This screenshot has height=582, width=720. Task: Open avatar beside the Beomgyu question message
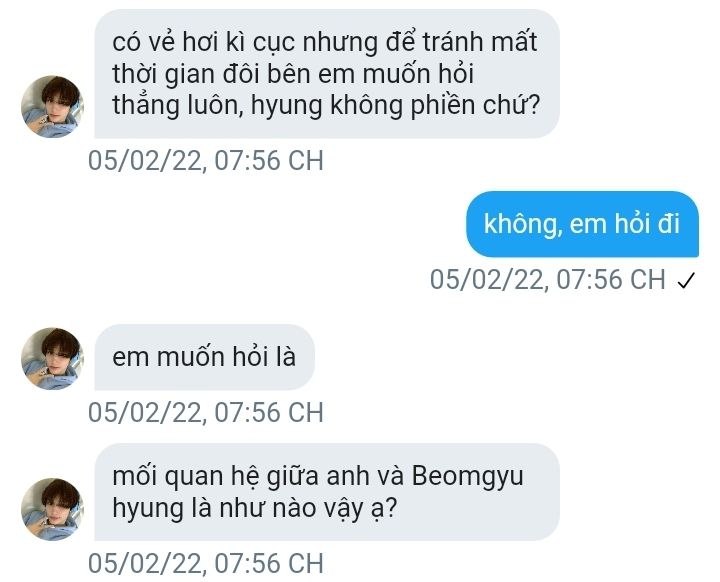pos(52,509)
